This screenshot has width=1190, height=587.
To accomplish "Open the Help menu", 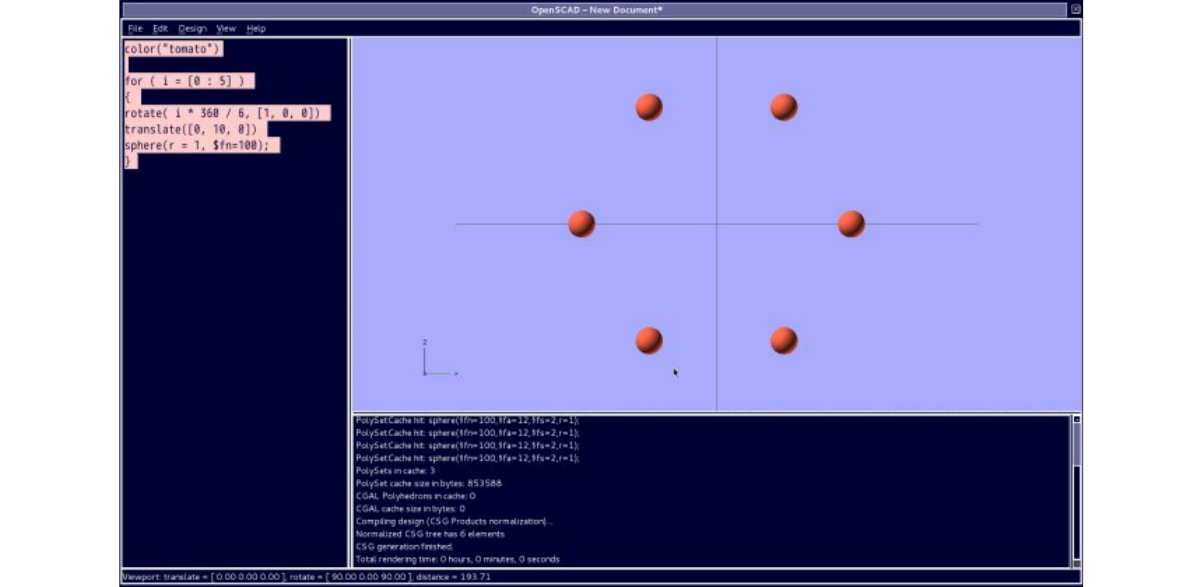I will pos(256,28).
